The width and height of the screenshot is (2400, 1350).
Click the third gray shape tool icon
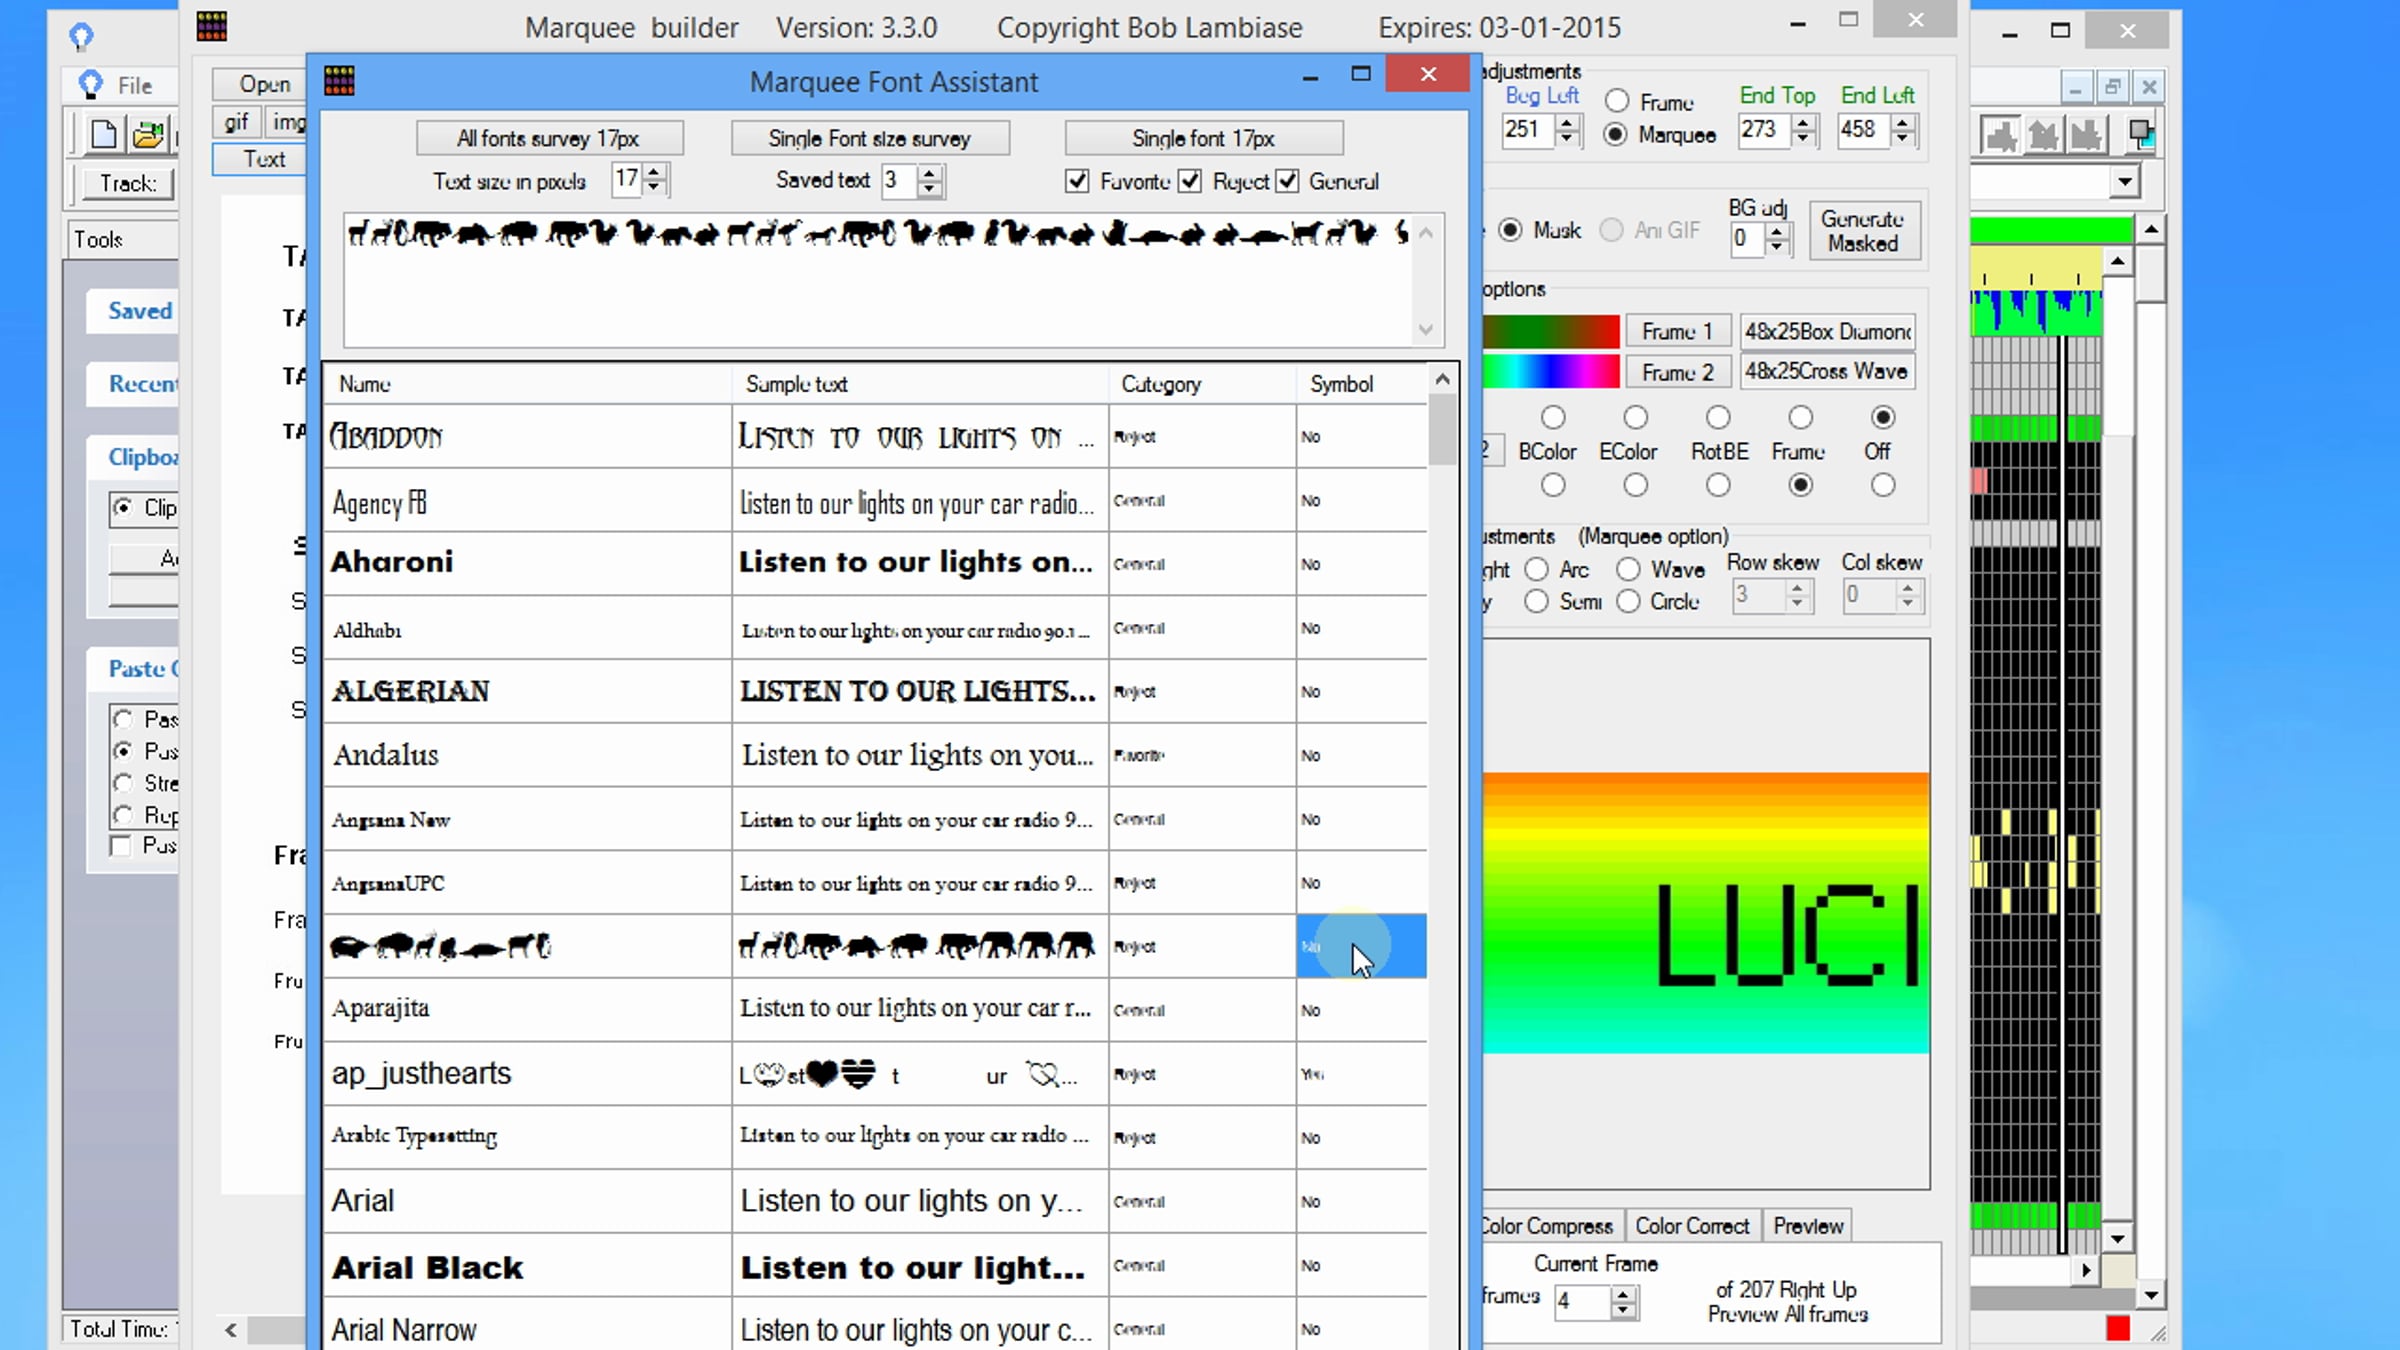[2087, 134]
